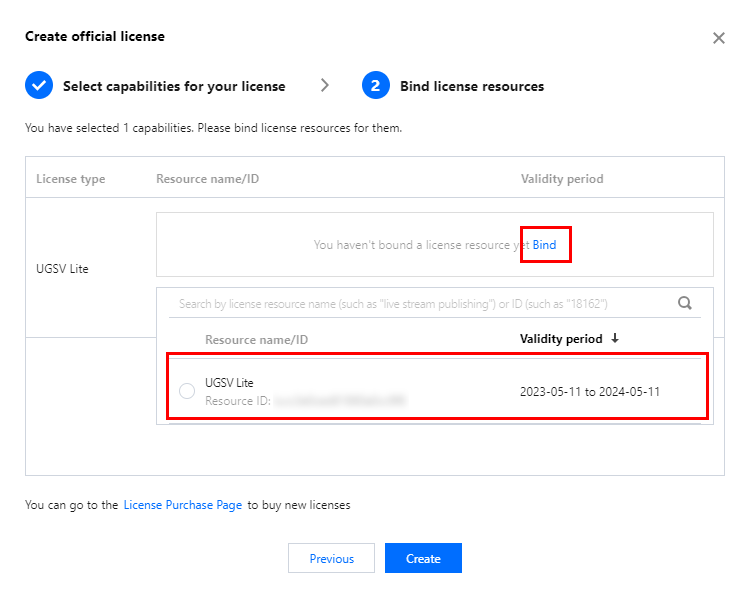Click the License type column header

tap(70, 179)
